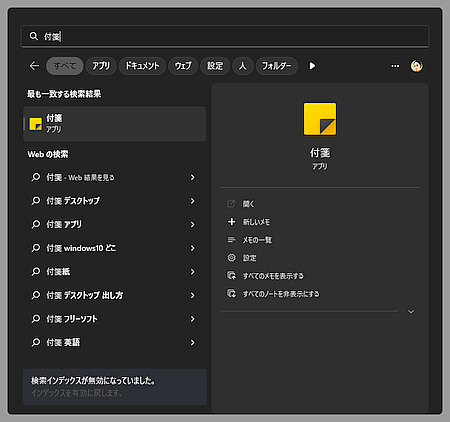The width and height of the screenshot is (450, 422).
Task: Click the 検索インデックスが無効になっていました notice
Action: coord(93,381)
